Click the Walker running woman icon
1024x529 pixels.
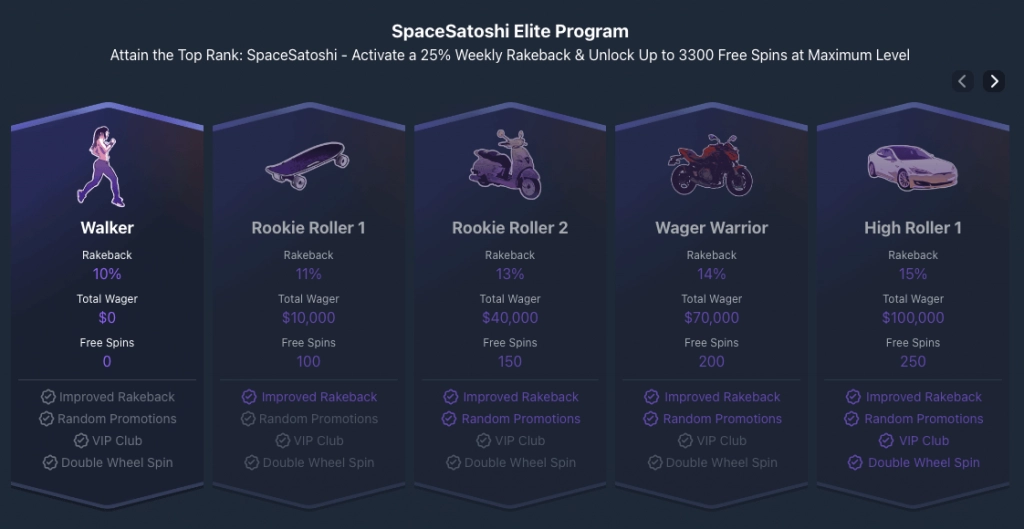(x=101, y=167)
